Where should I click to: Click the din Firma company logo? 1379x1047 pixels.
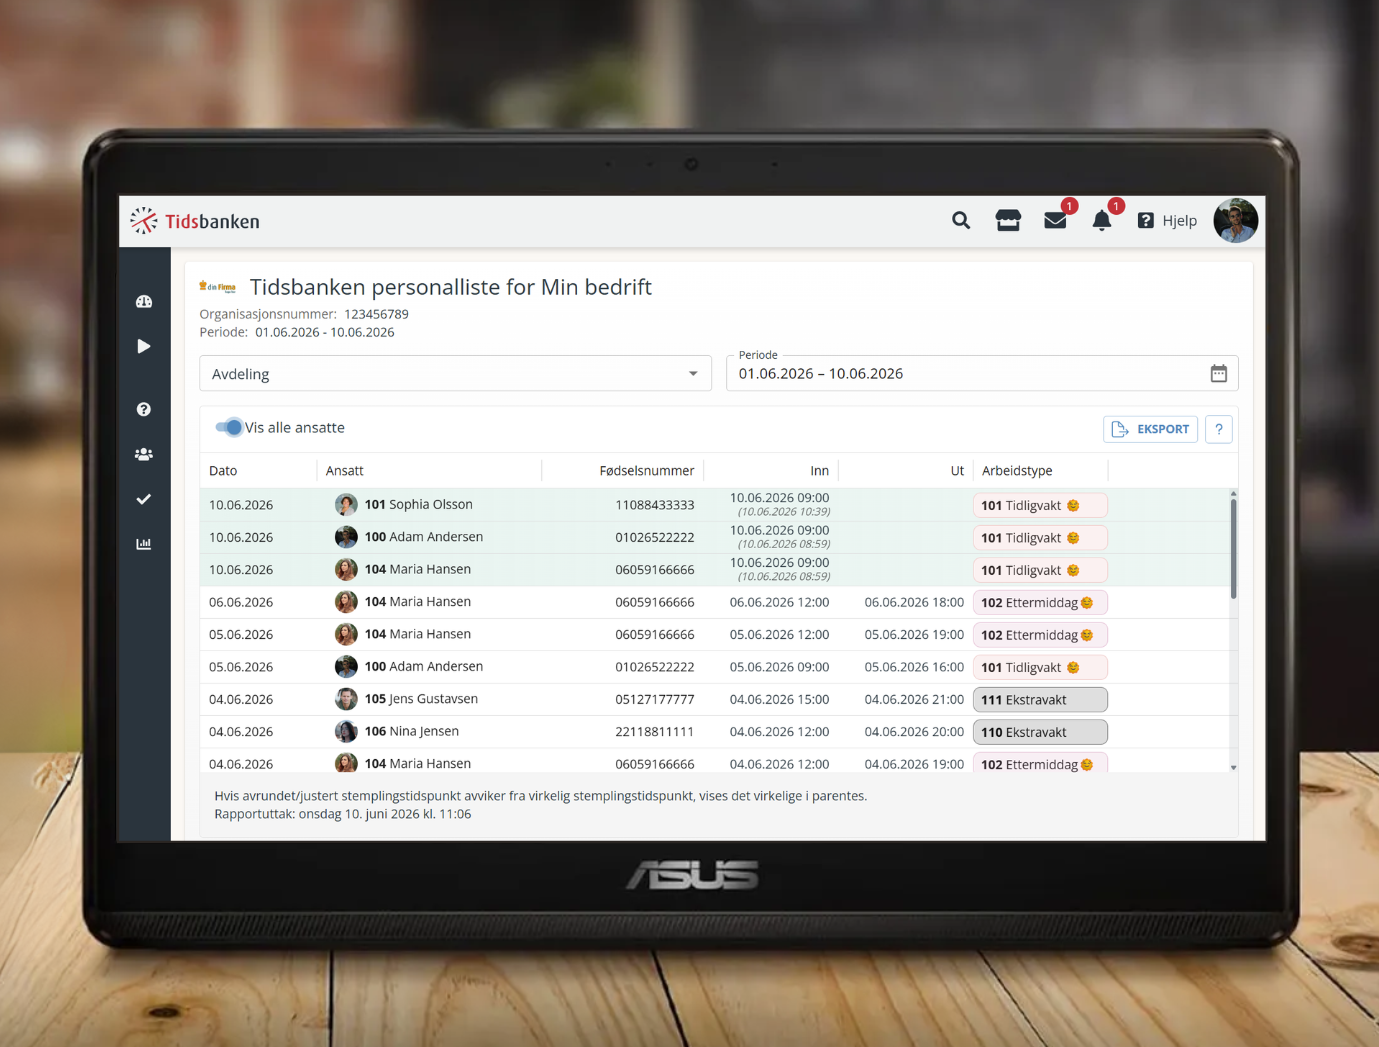[x=218, y=287]
